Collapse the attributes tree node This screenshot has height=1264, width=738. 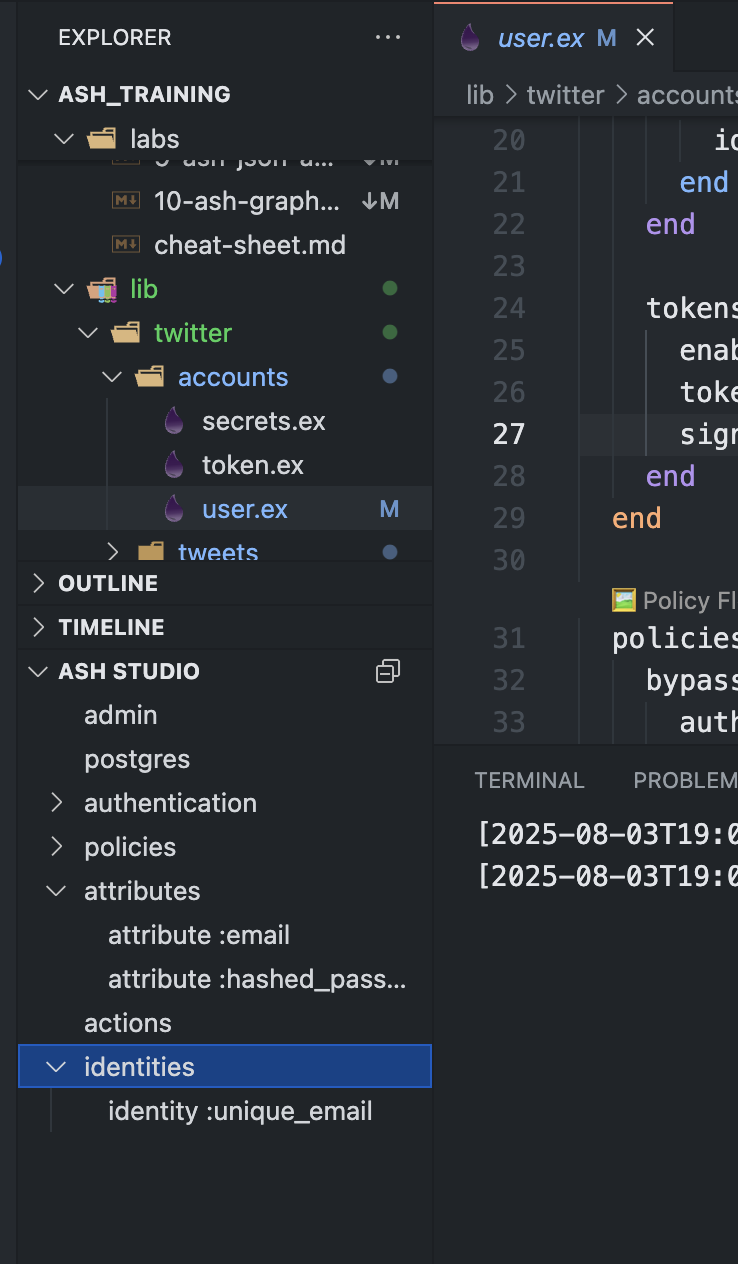(57, 891)
